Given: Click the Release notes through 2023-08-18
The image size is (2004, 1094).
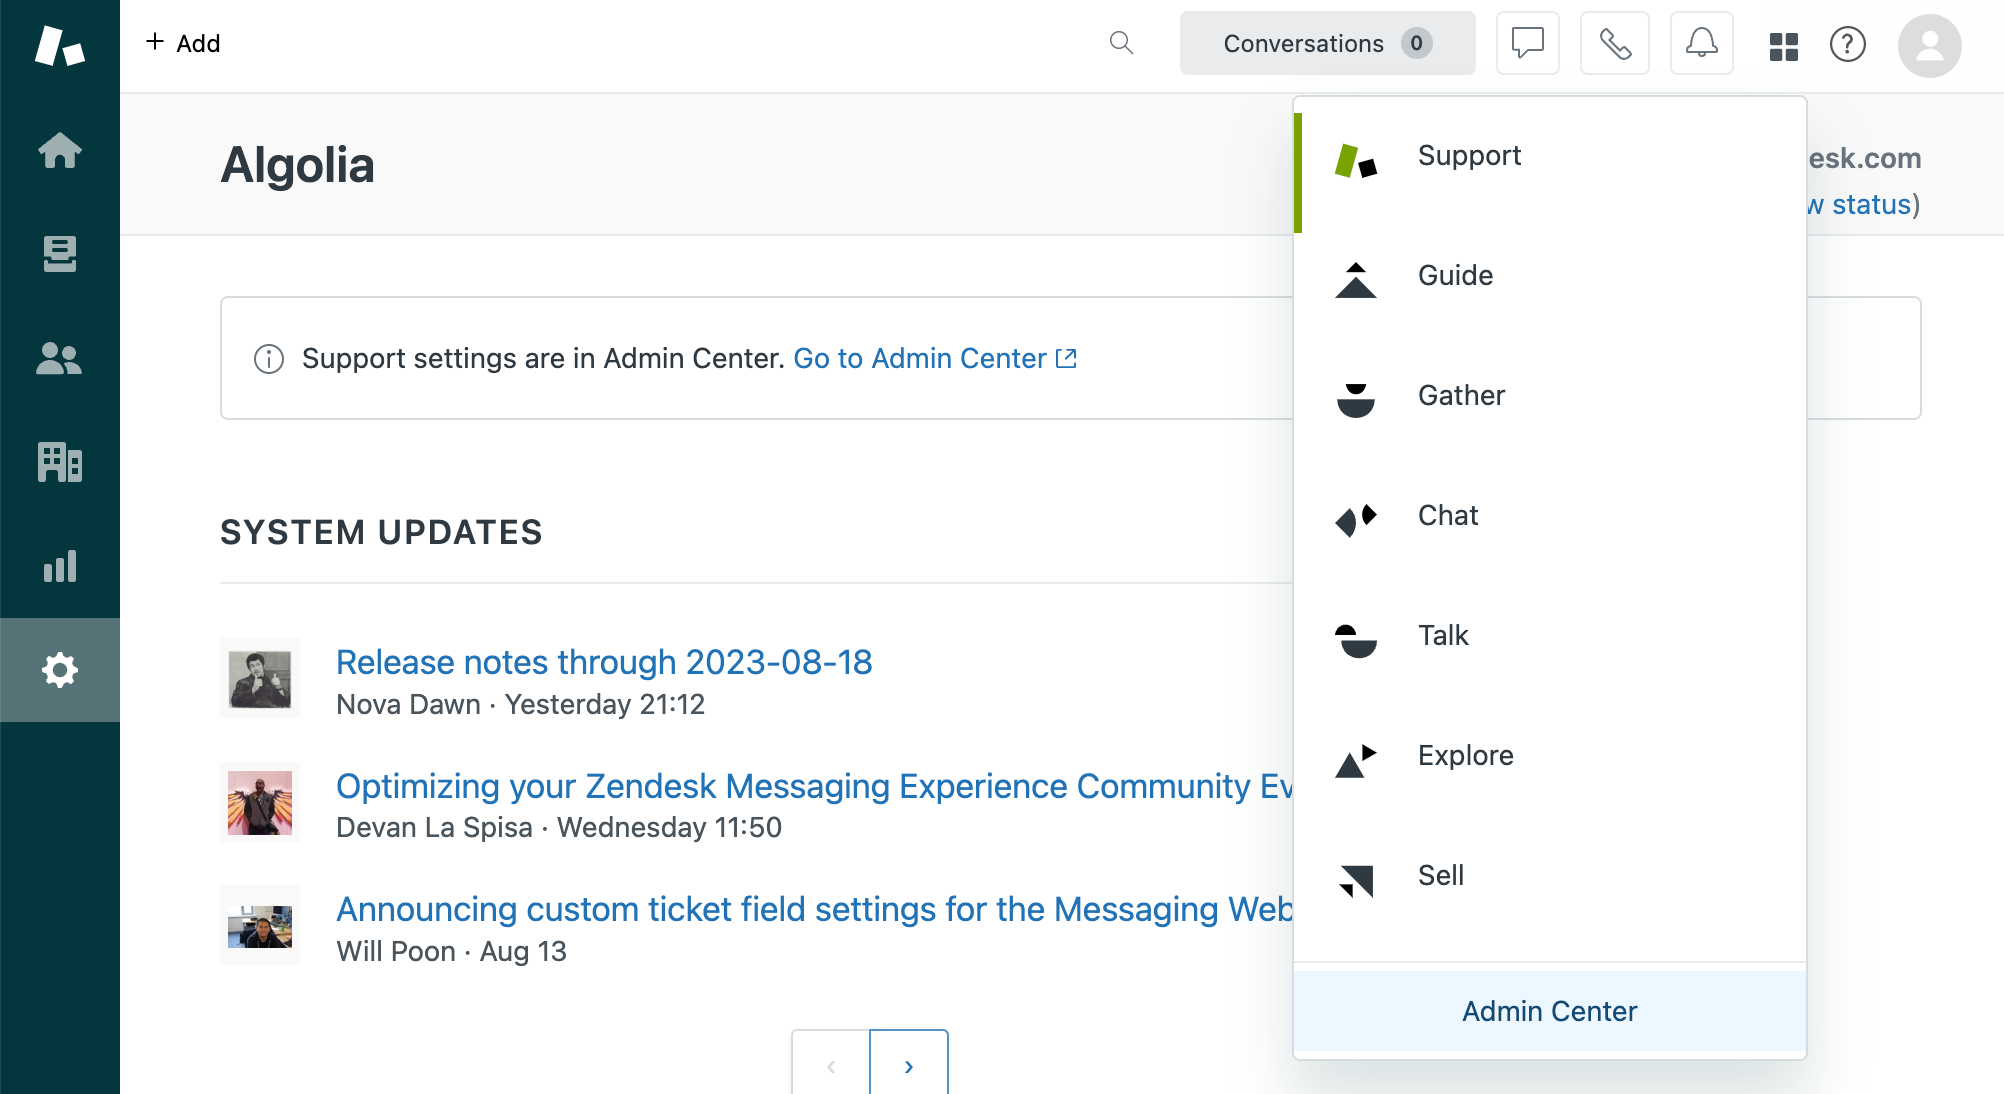Looking at the screenshot, I should (x=605, y=660).
